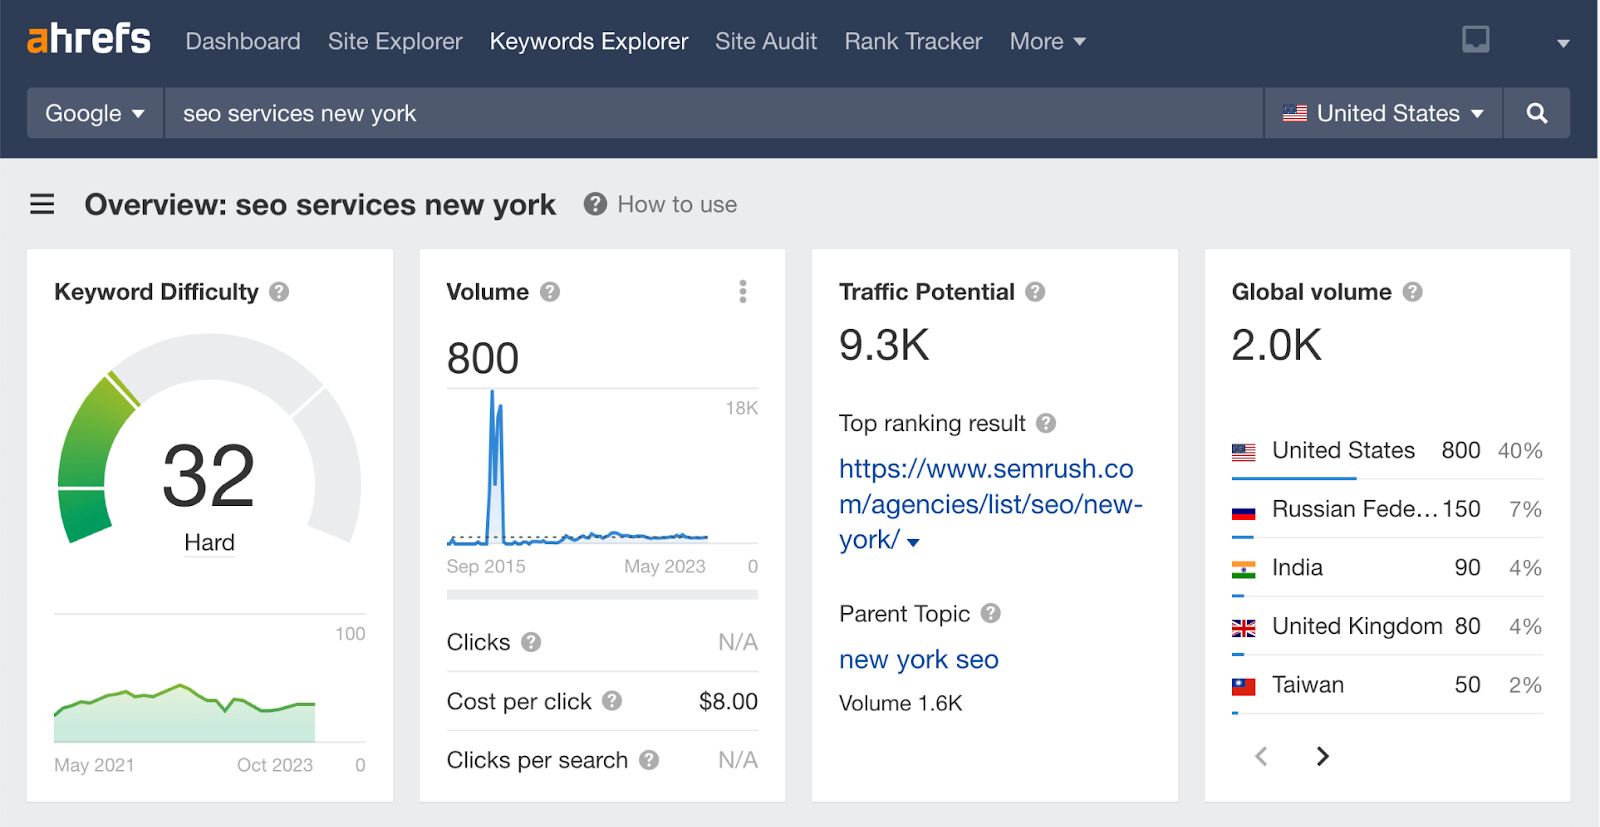
Task: Open the monitor icon in header
Action: (x=1476, y=40)
